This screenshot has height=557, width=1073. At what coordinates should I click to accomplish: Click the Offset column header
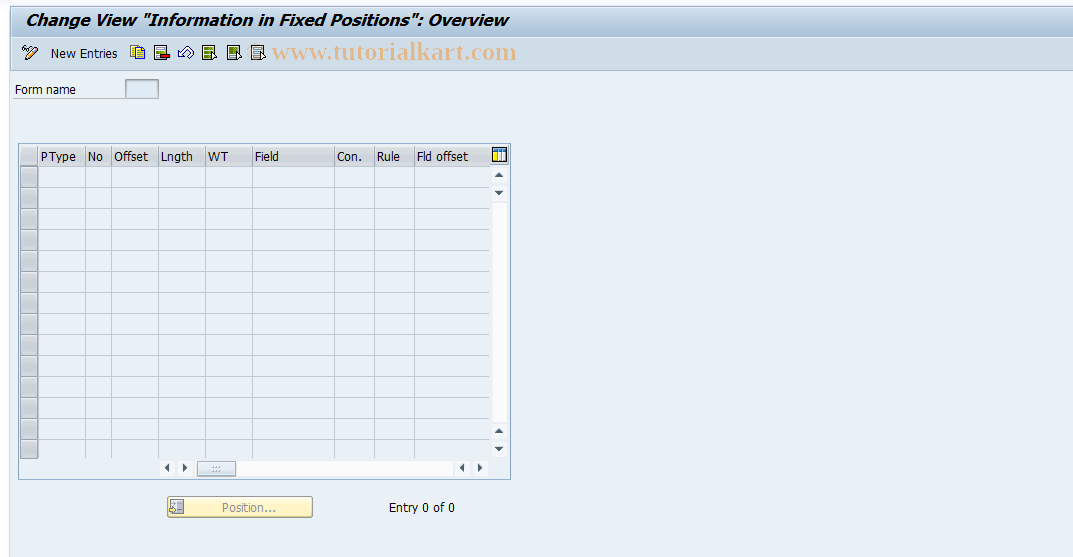pos(135,157)
